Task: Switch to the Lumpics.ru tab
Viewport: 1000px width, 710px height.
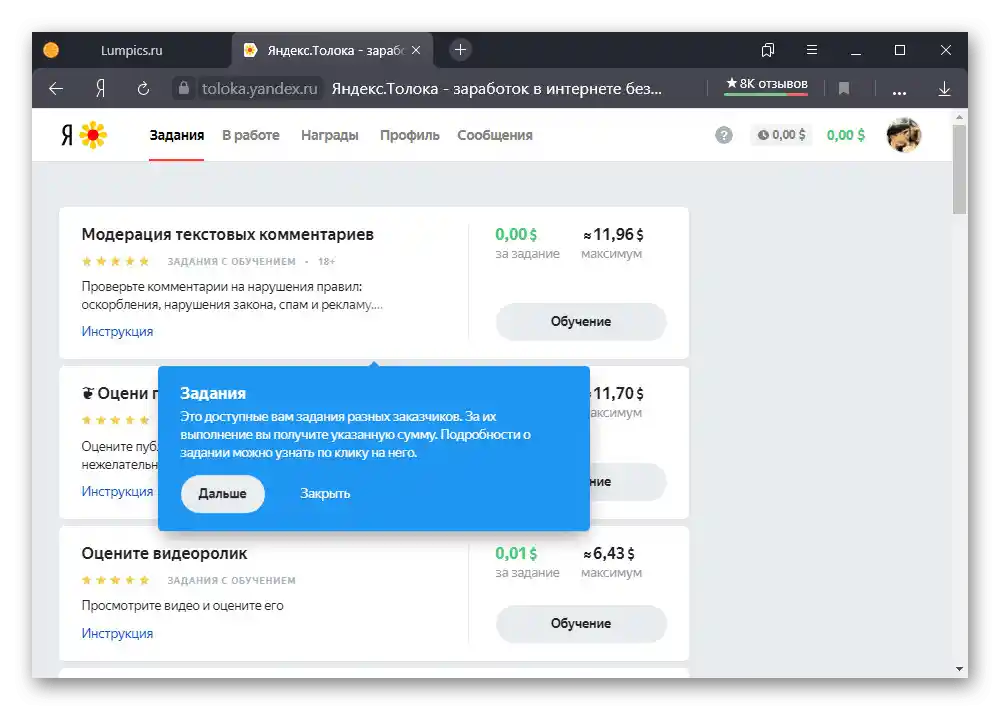Action: (131, 50)
